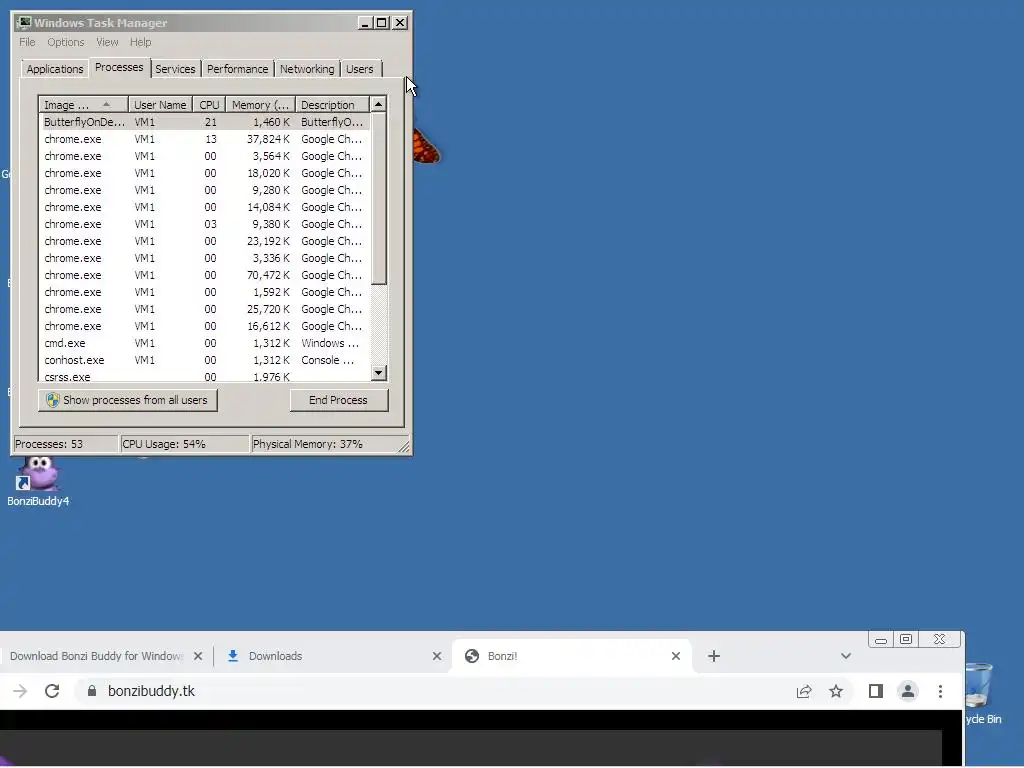The width and height of the screenshot is (1024, 768).
Task: Select the cmd.exe process row
Action: (204, 343)
